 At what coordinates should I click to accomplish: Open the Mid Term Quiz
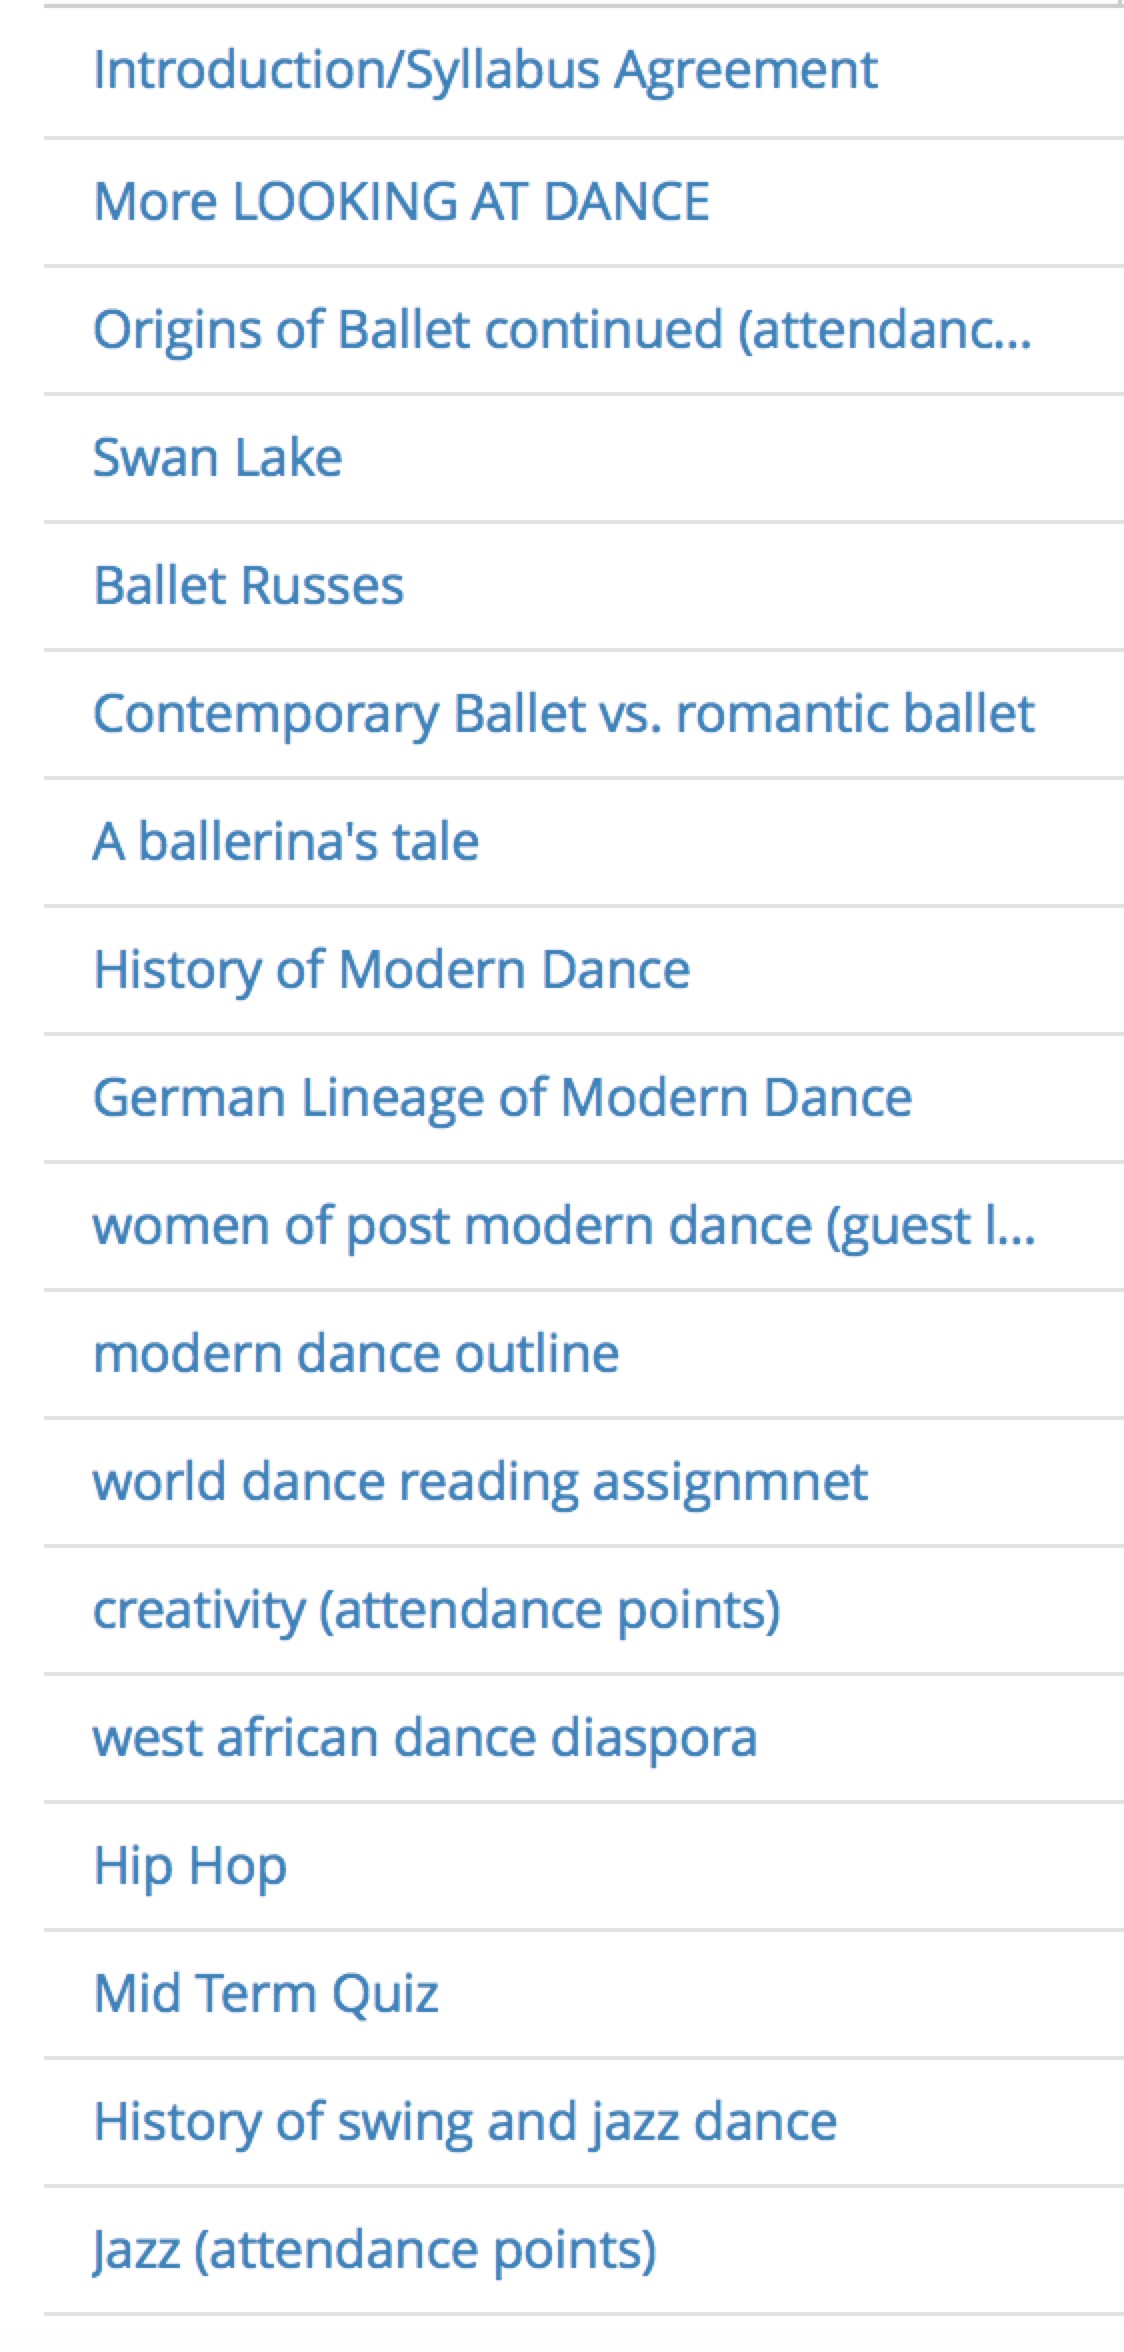coord(266,1993)
